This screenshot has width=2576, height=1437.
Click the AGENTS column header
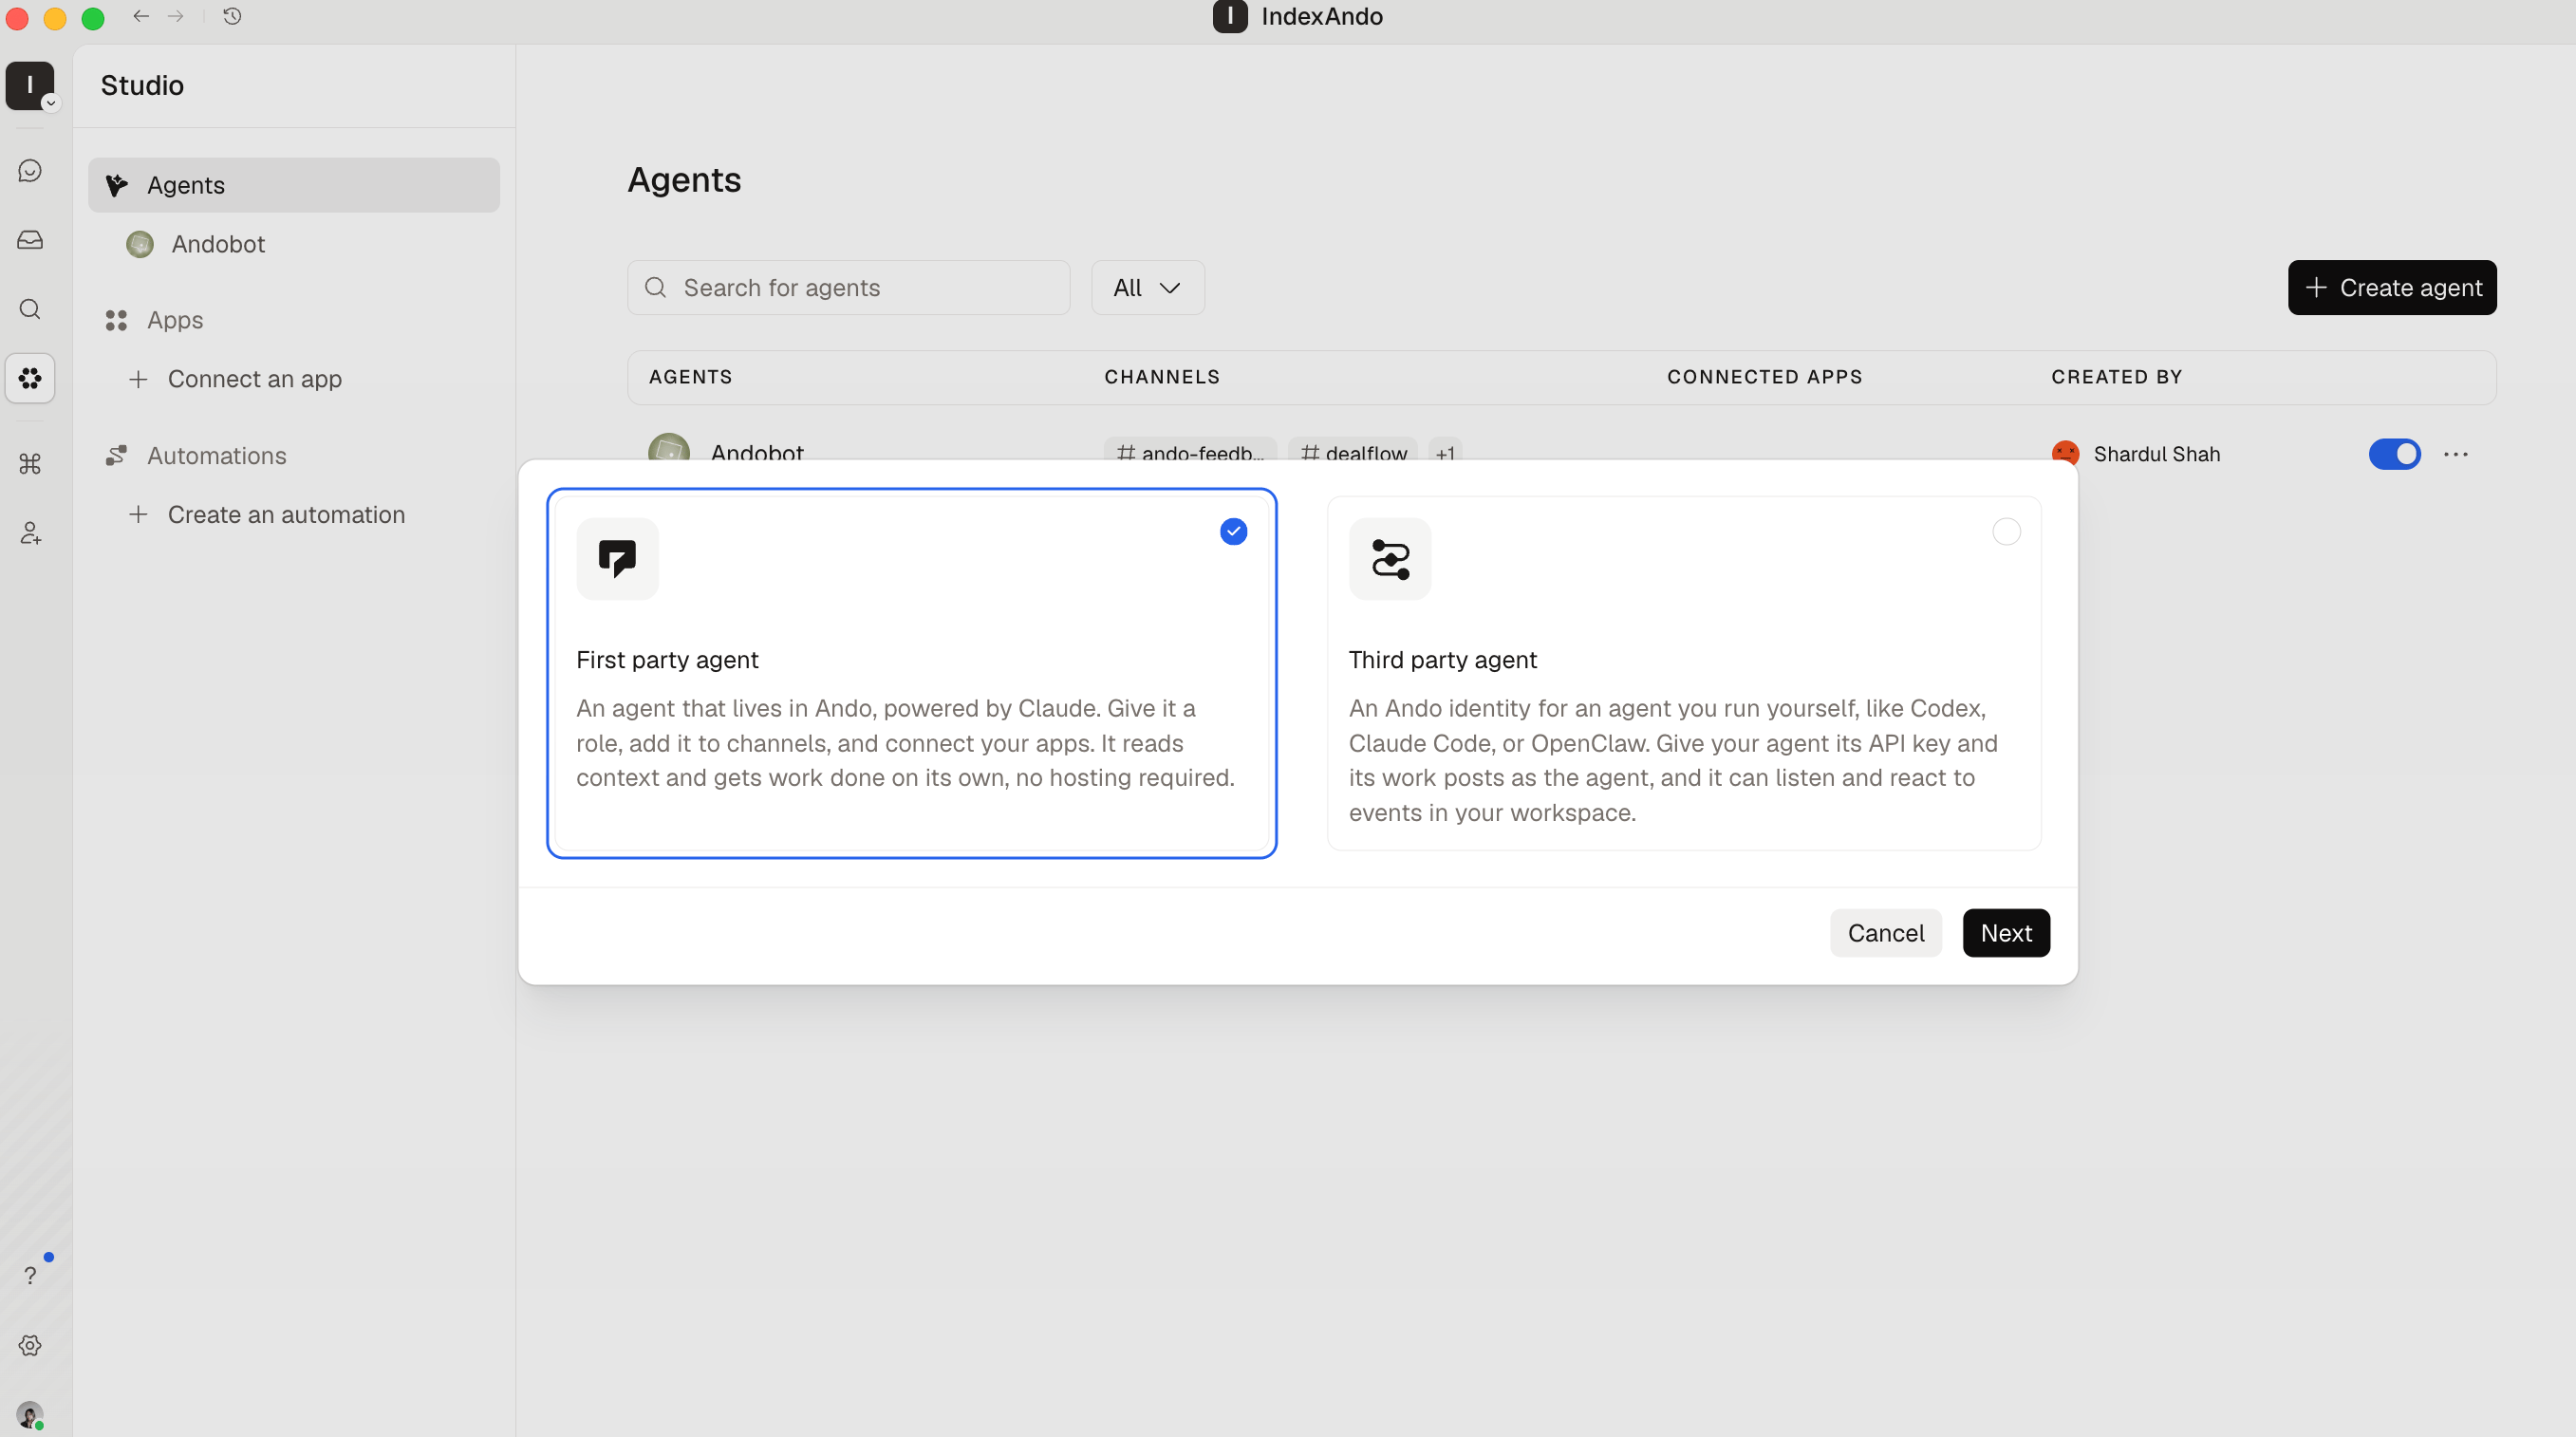690,377
